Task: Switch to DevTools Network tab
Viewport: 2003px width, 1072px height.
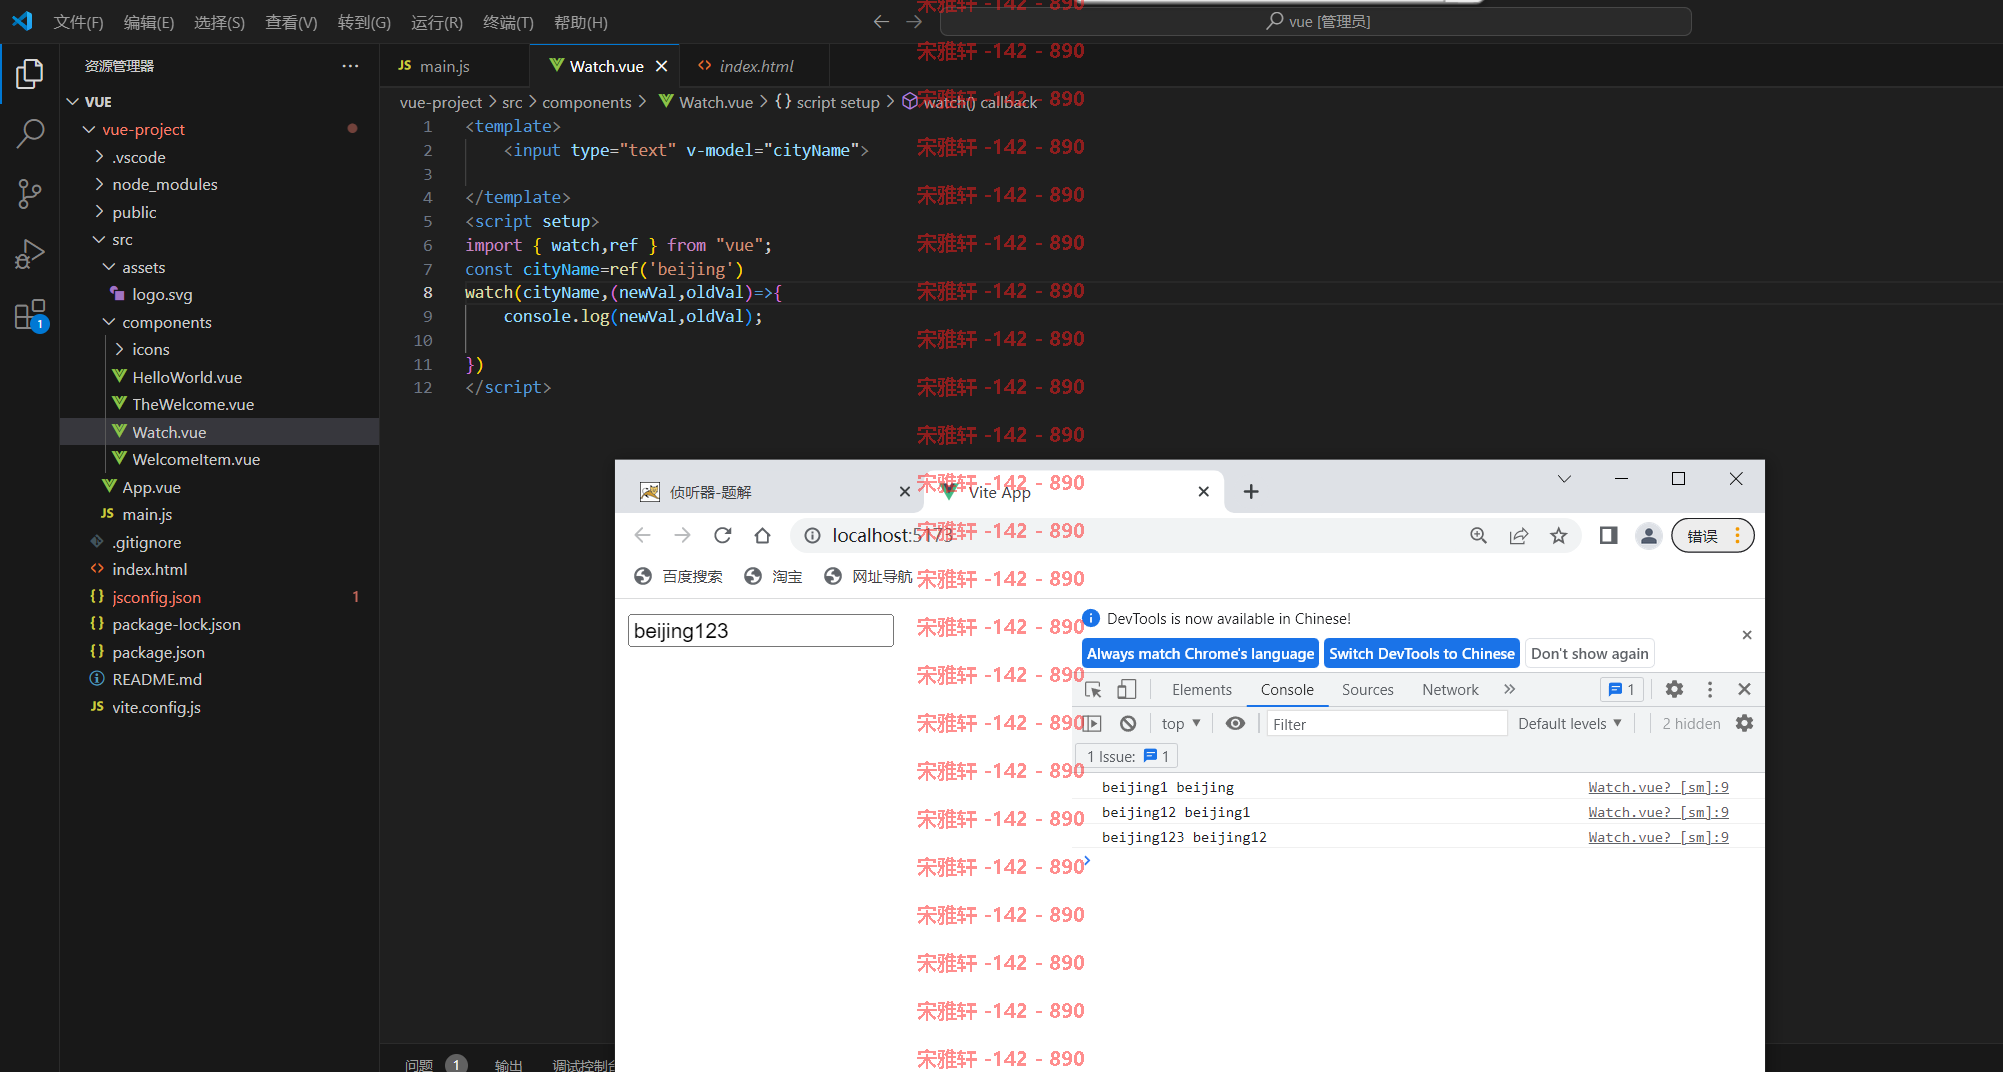Action: tap(1450, 689)
